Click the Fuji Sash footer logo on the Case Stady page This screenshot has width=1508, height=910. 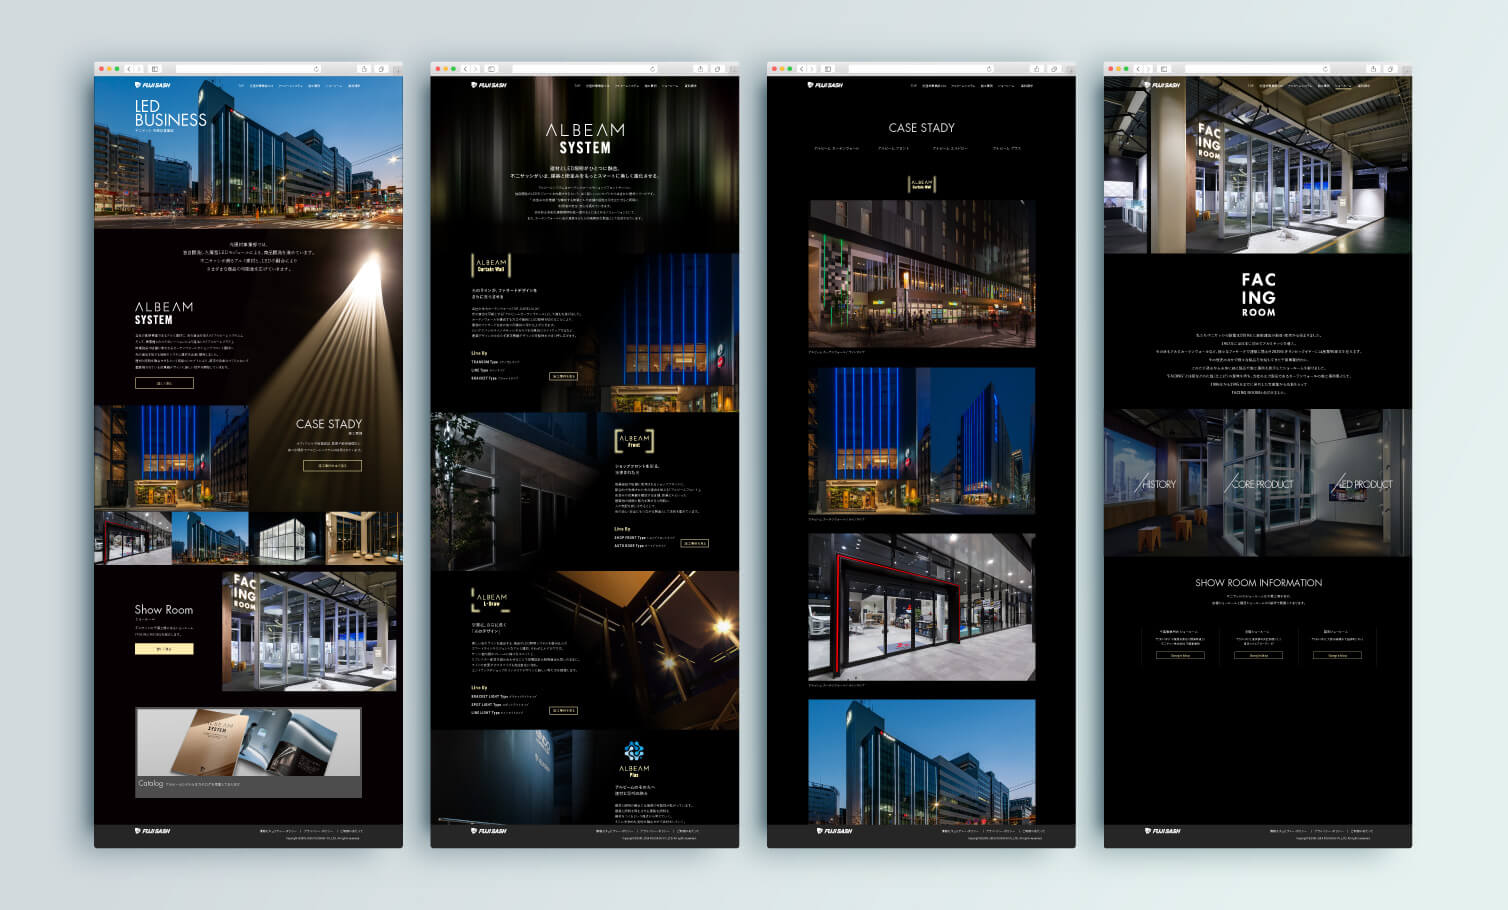tap(835, 831)
